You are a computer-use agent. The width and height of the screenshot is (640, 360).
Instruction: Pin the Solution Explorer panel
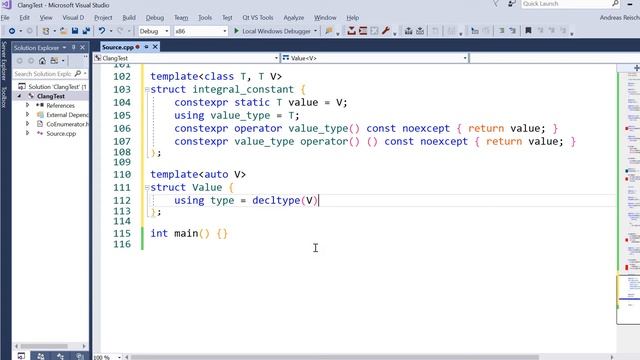click(74, 47)
